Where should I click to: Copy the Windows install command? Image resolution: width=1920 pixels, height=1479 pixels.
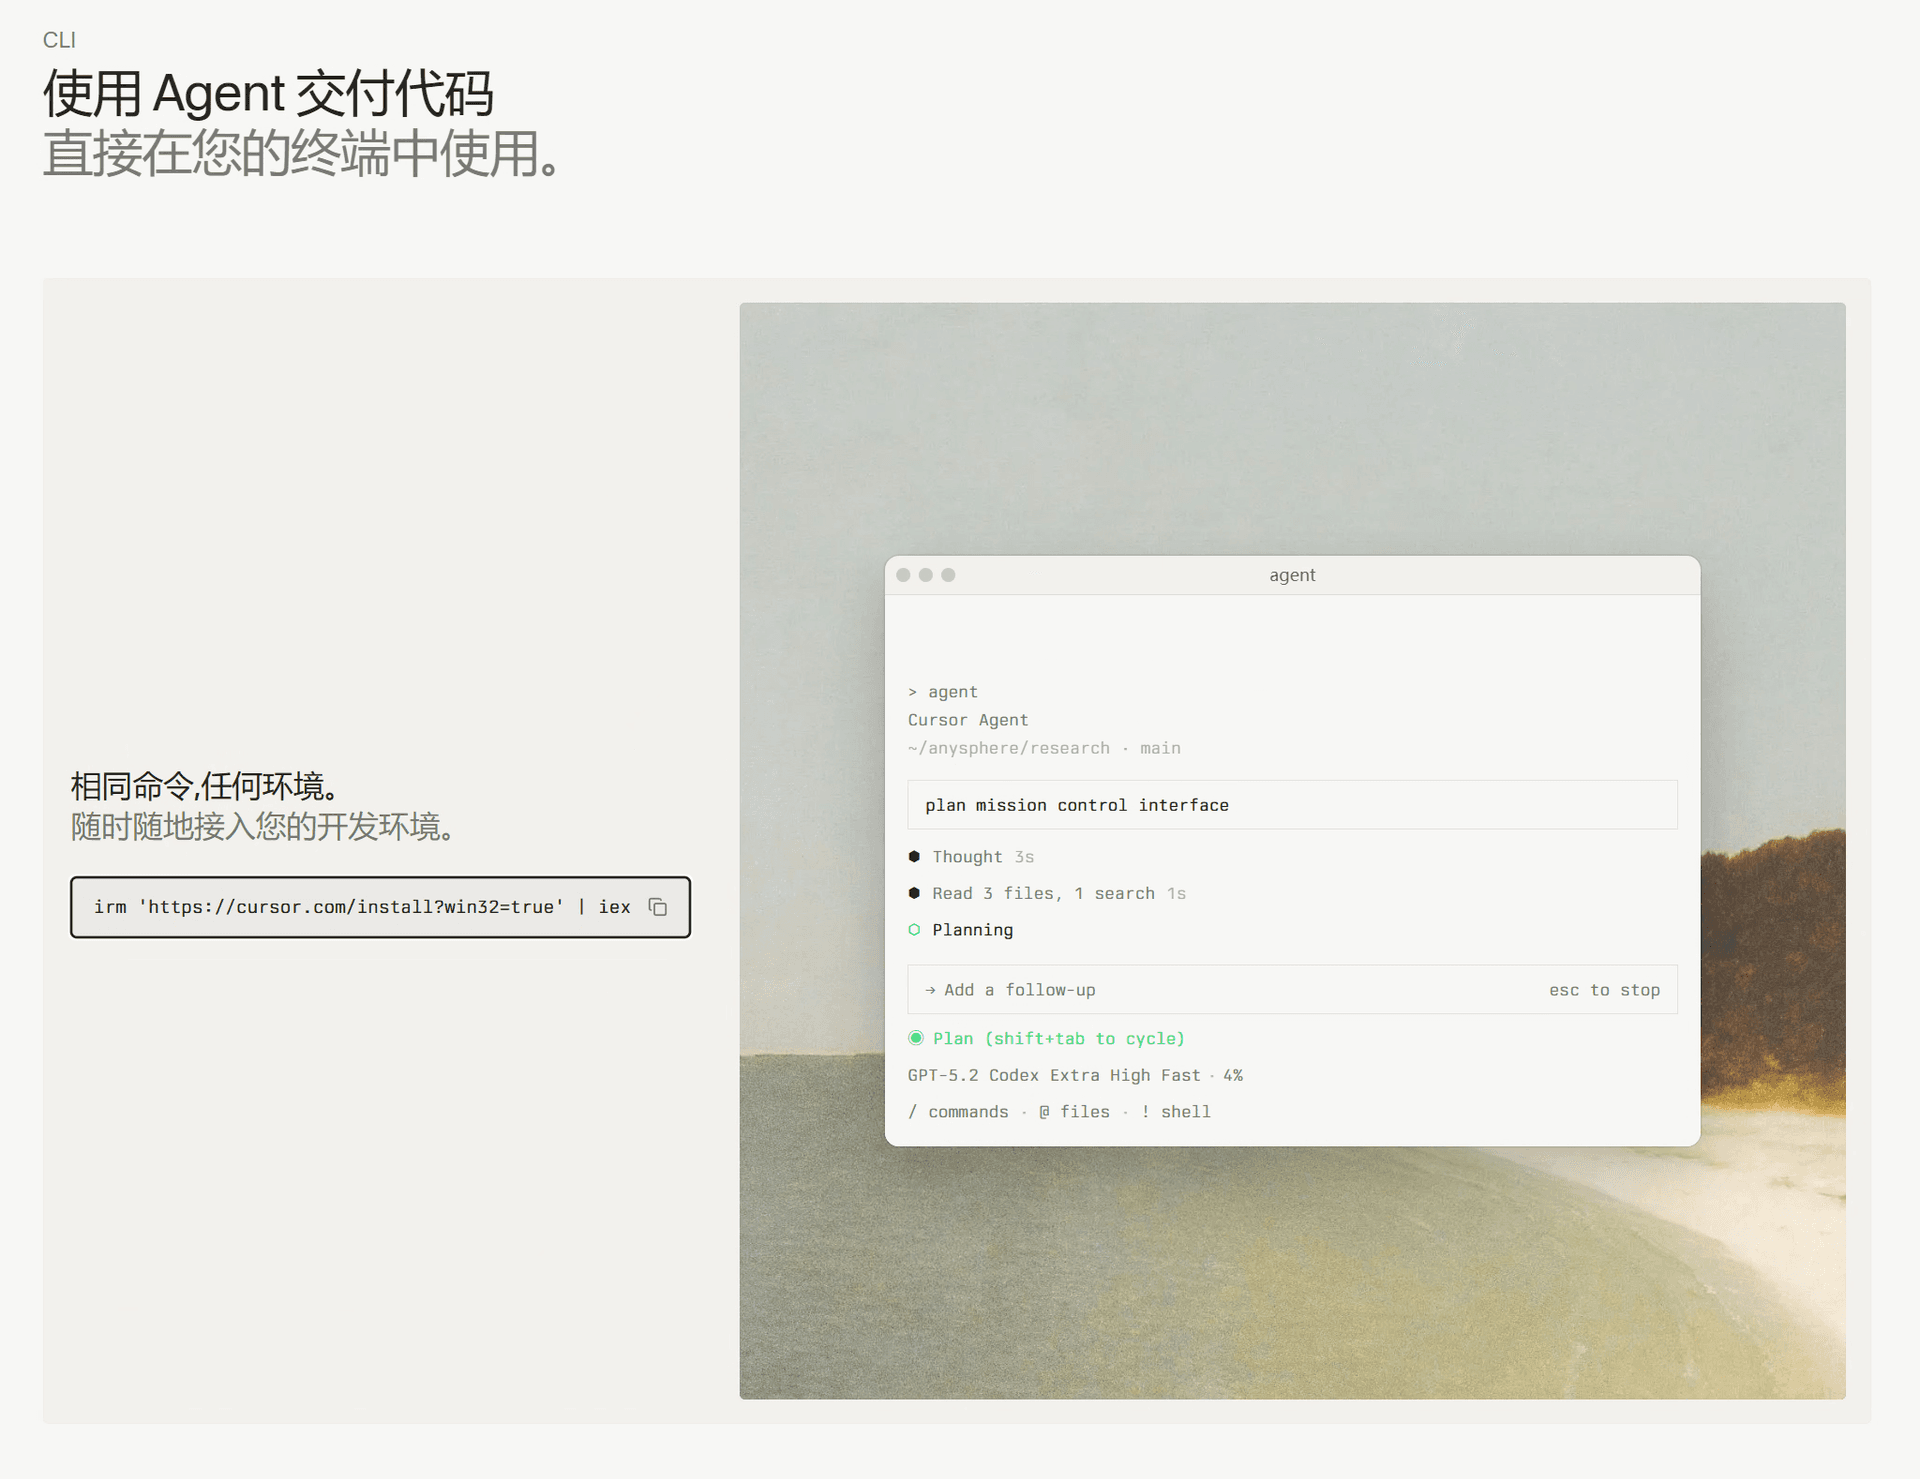[x=658, y=907]
